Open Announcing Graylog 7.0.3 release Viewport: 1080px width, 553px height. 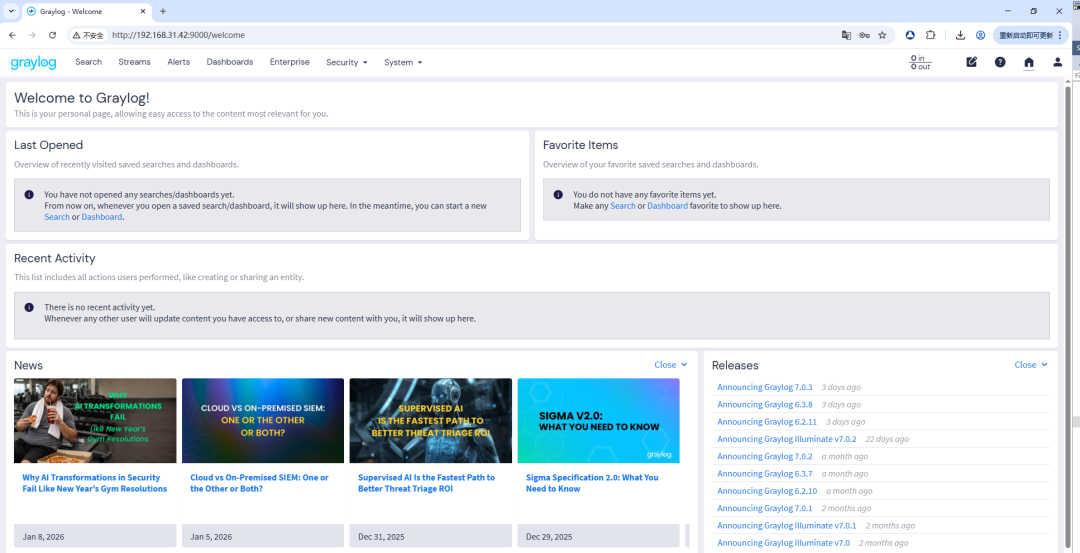[x=765, y=387]
